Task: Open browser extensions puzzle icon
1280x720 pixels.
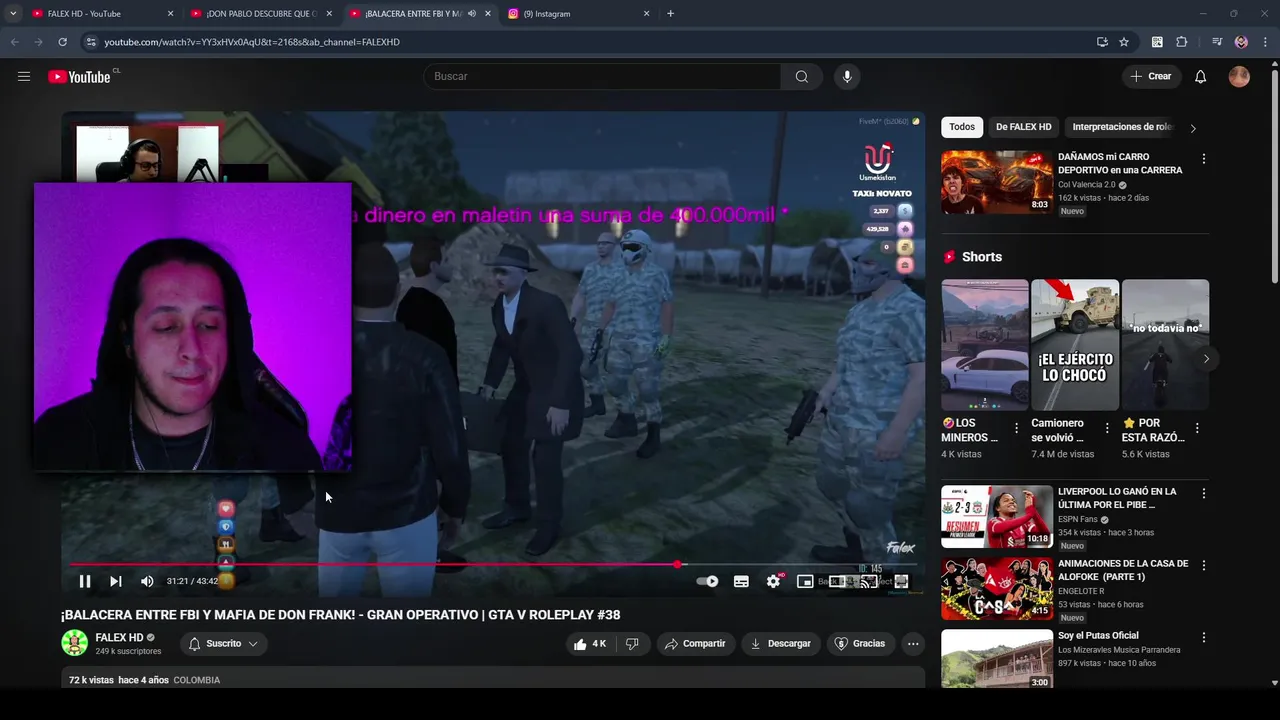Action: [1181, 42]
